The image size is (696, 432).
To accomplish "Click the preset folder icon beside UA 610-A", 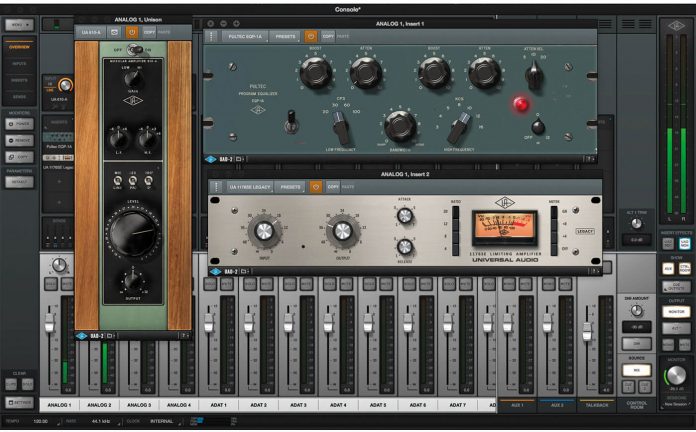I will coord(116,33).
